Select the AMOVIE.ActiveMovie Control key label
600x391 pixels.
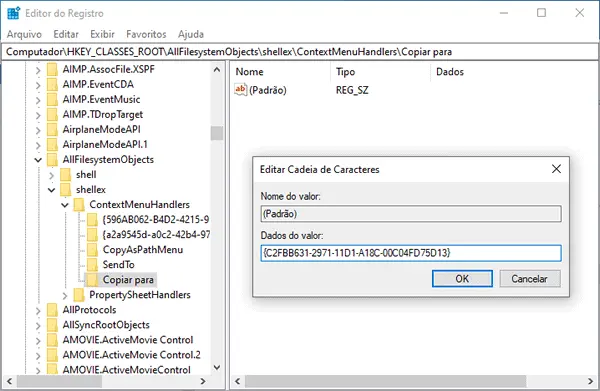point(128,340)
